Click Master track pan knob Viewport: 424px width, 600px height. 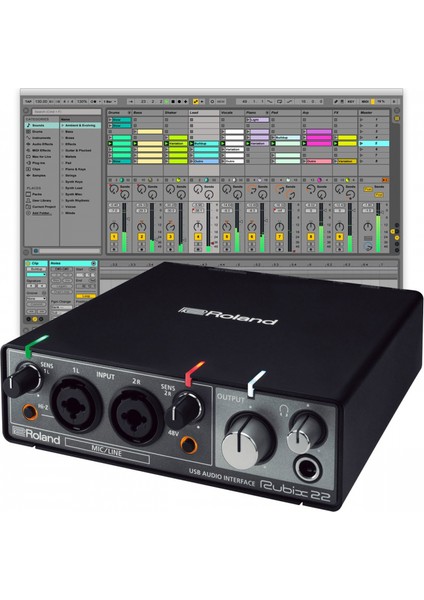pos(368,227)
